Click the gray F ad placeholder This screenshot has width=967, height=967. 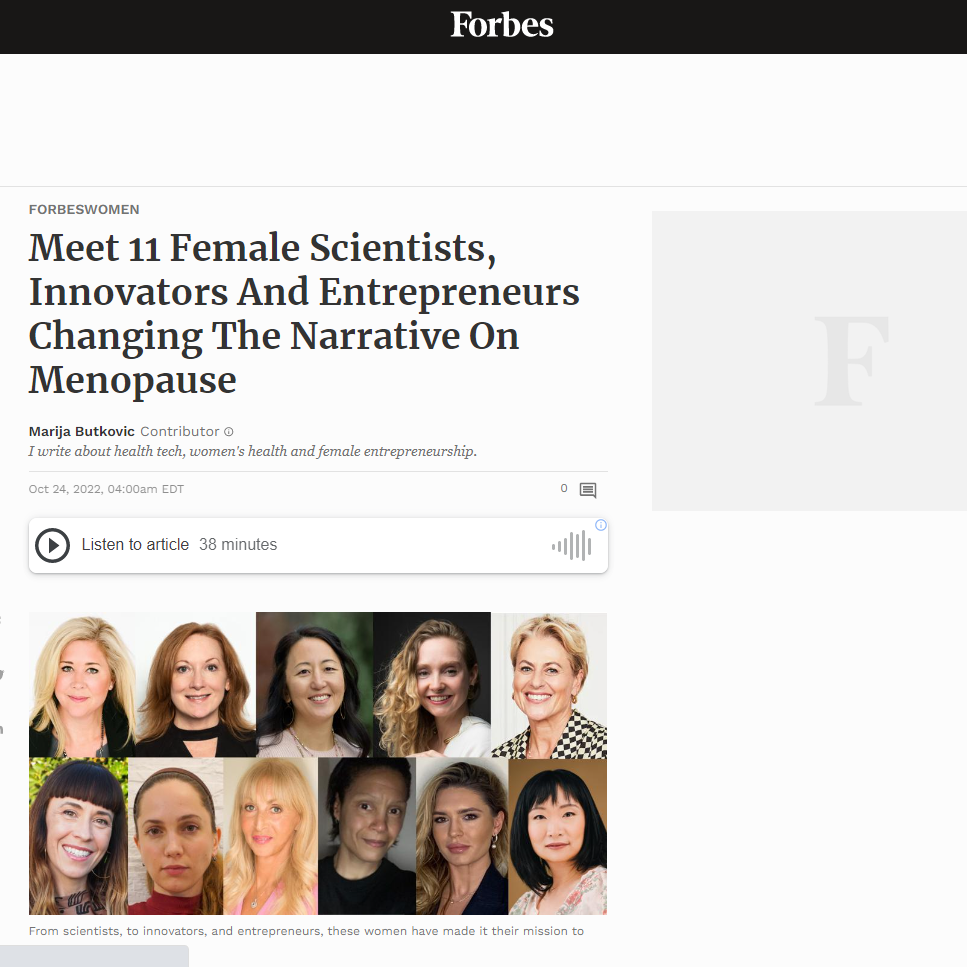pyautogui.click(x=809, y=360)
